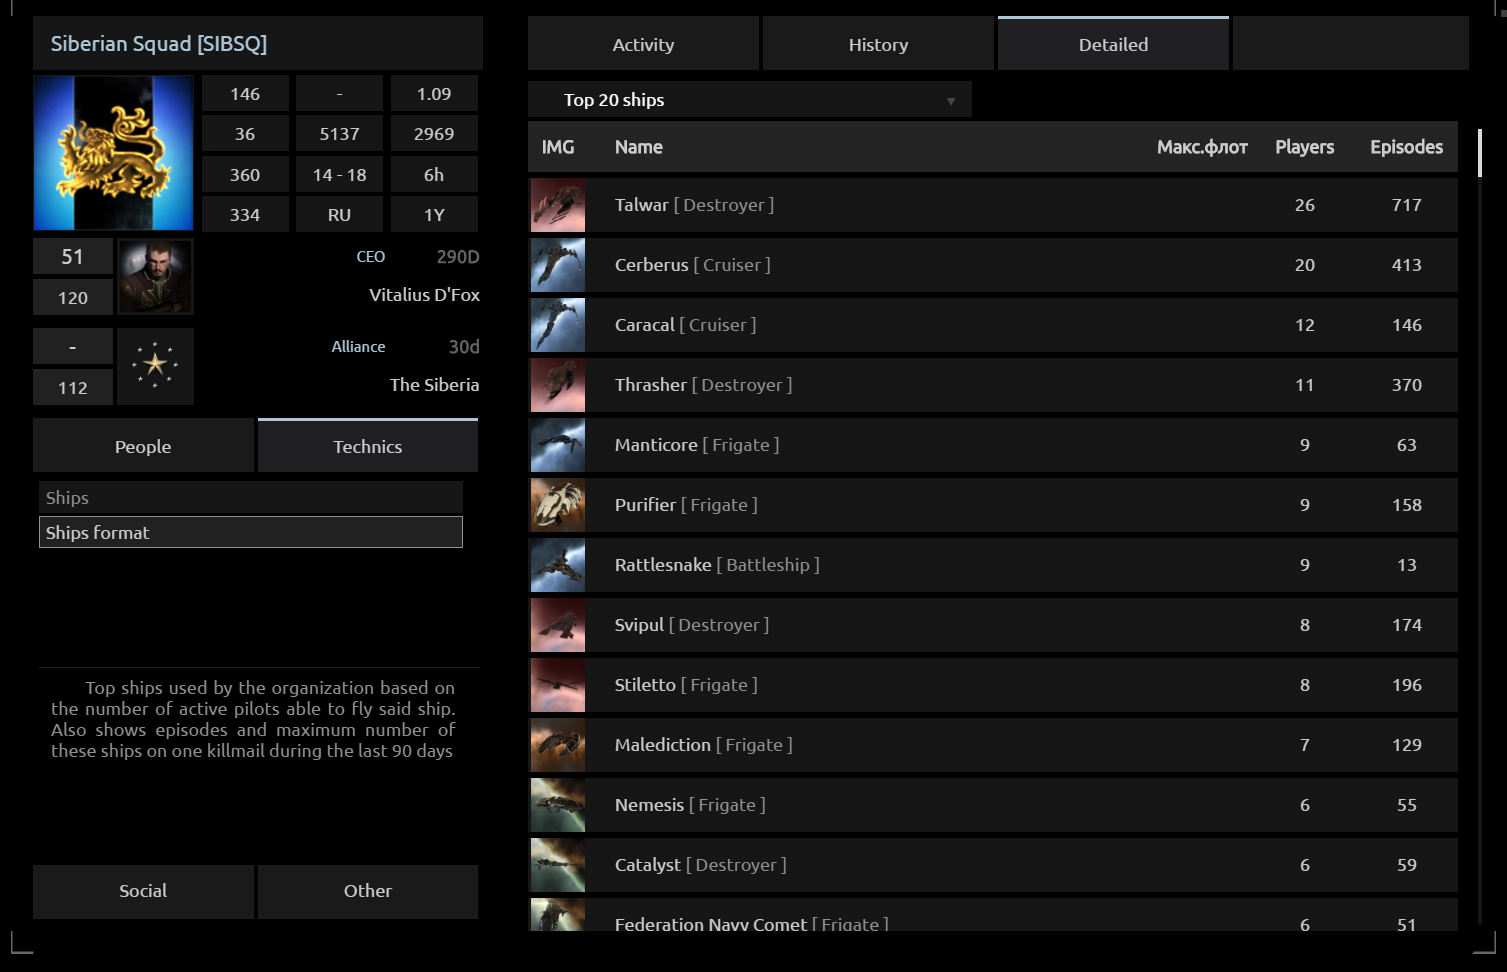Viewport: 1507px width, 972px height.
Task: Click the 14 - 18 stat cell
Action: (x=339, y=175)
